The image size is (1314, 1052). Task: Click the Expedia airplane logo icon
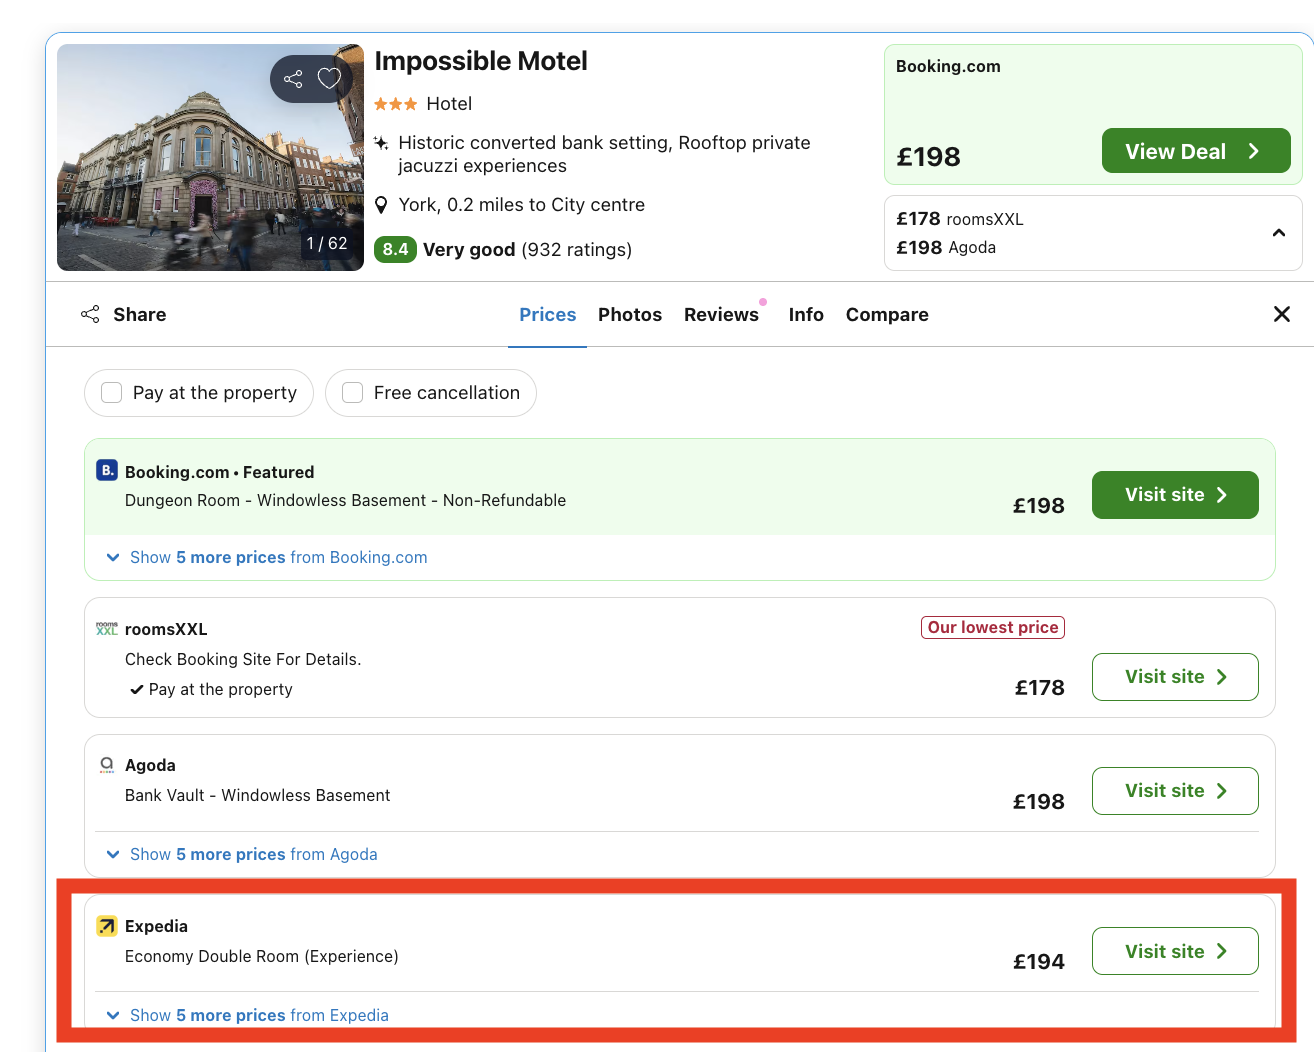pyautogui.click(x=106, y=925)
